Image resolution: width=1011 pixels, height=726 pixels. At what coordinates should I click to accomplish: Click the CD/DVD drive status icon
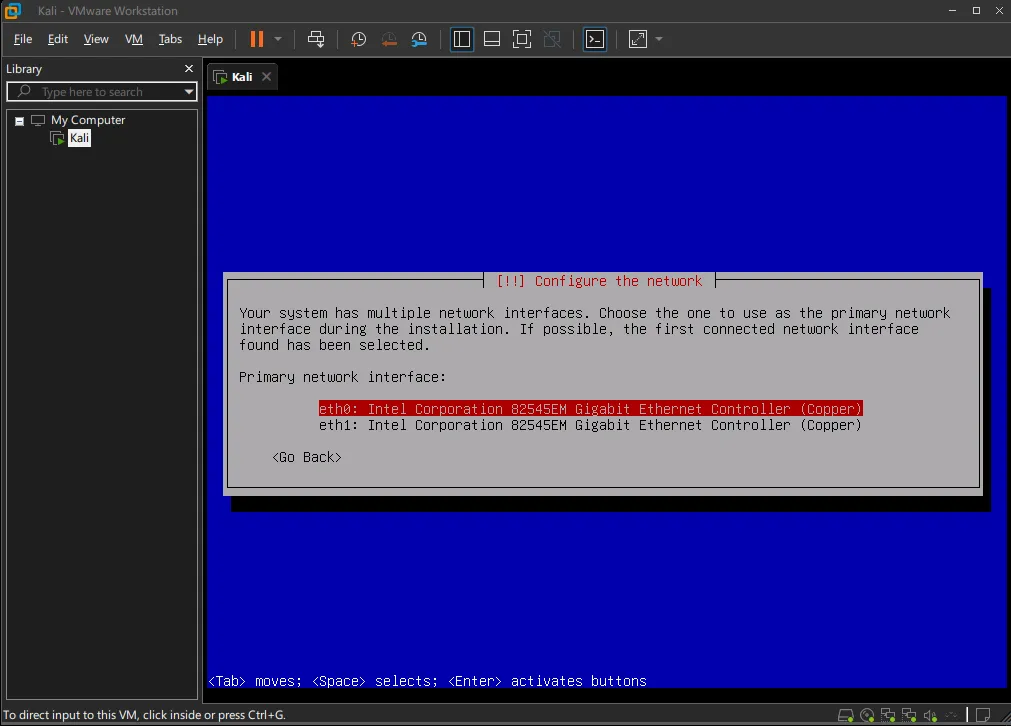867,715
